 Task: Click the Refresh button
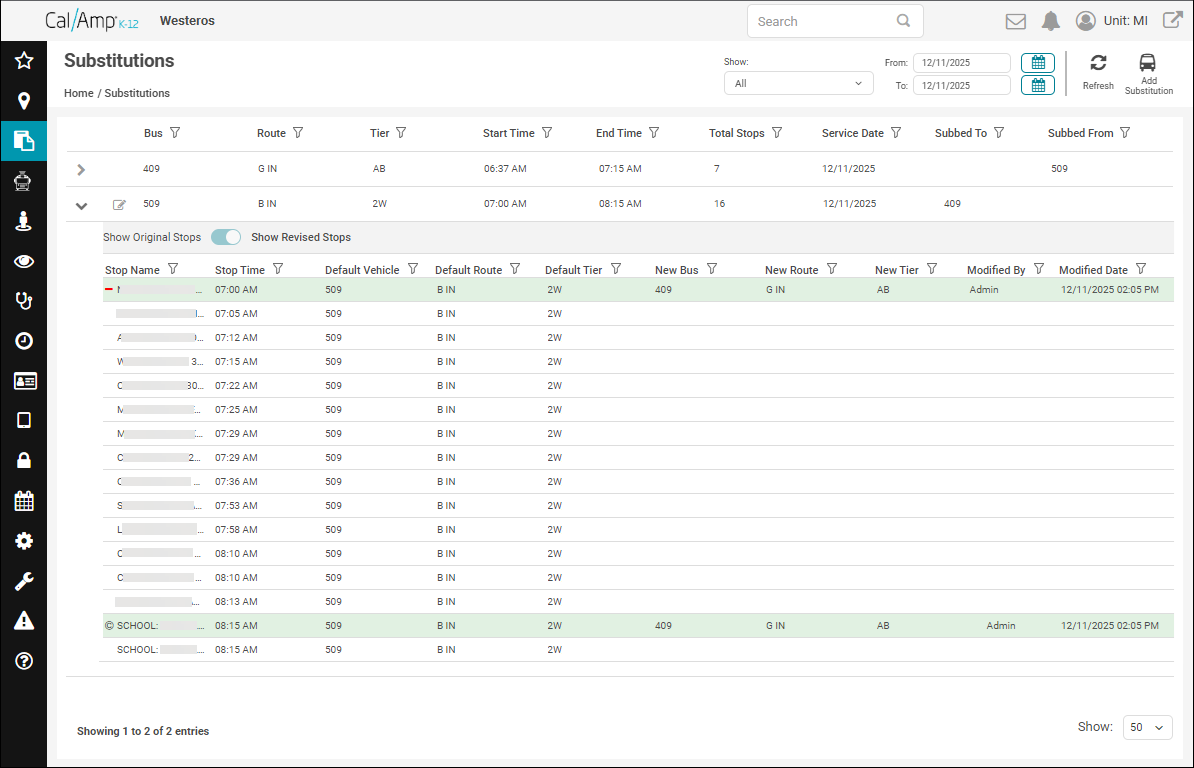click(1098, 72)
